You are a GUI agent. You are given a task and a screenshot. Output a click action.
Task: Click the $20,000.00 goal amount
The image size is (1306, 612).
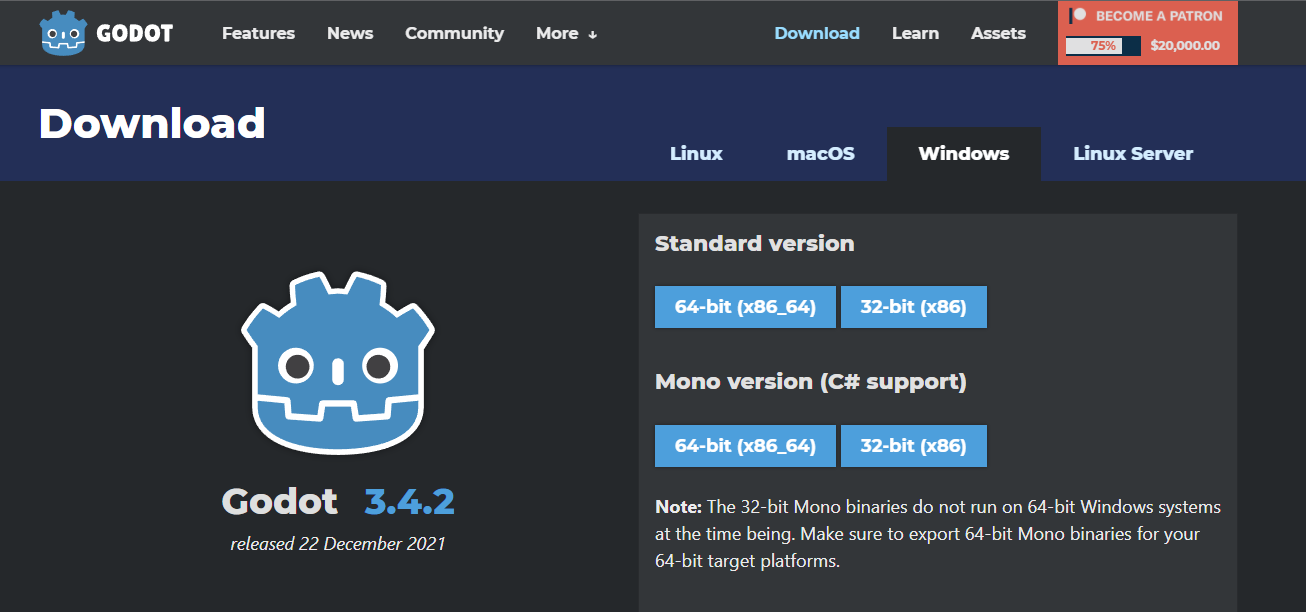(x=1185, y=45)
